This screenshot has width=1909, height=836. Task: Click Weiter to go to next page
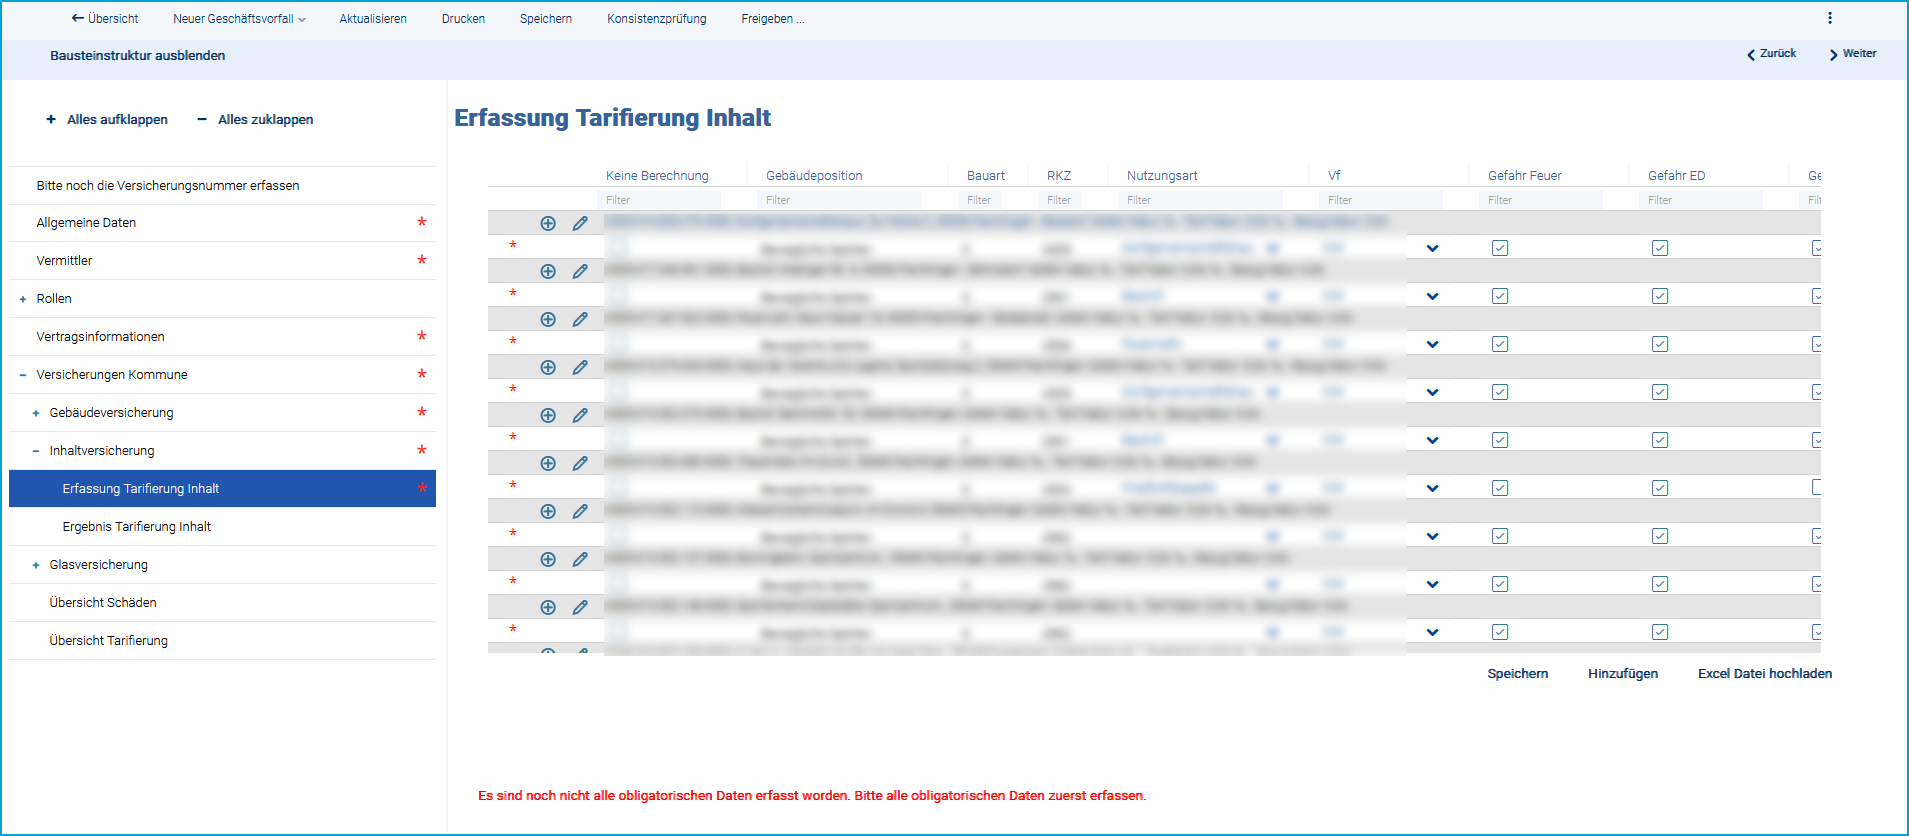[x=1852, y=54]
